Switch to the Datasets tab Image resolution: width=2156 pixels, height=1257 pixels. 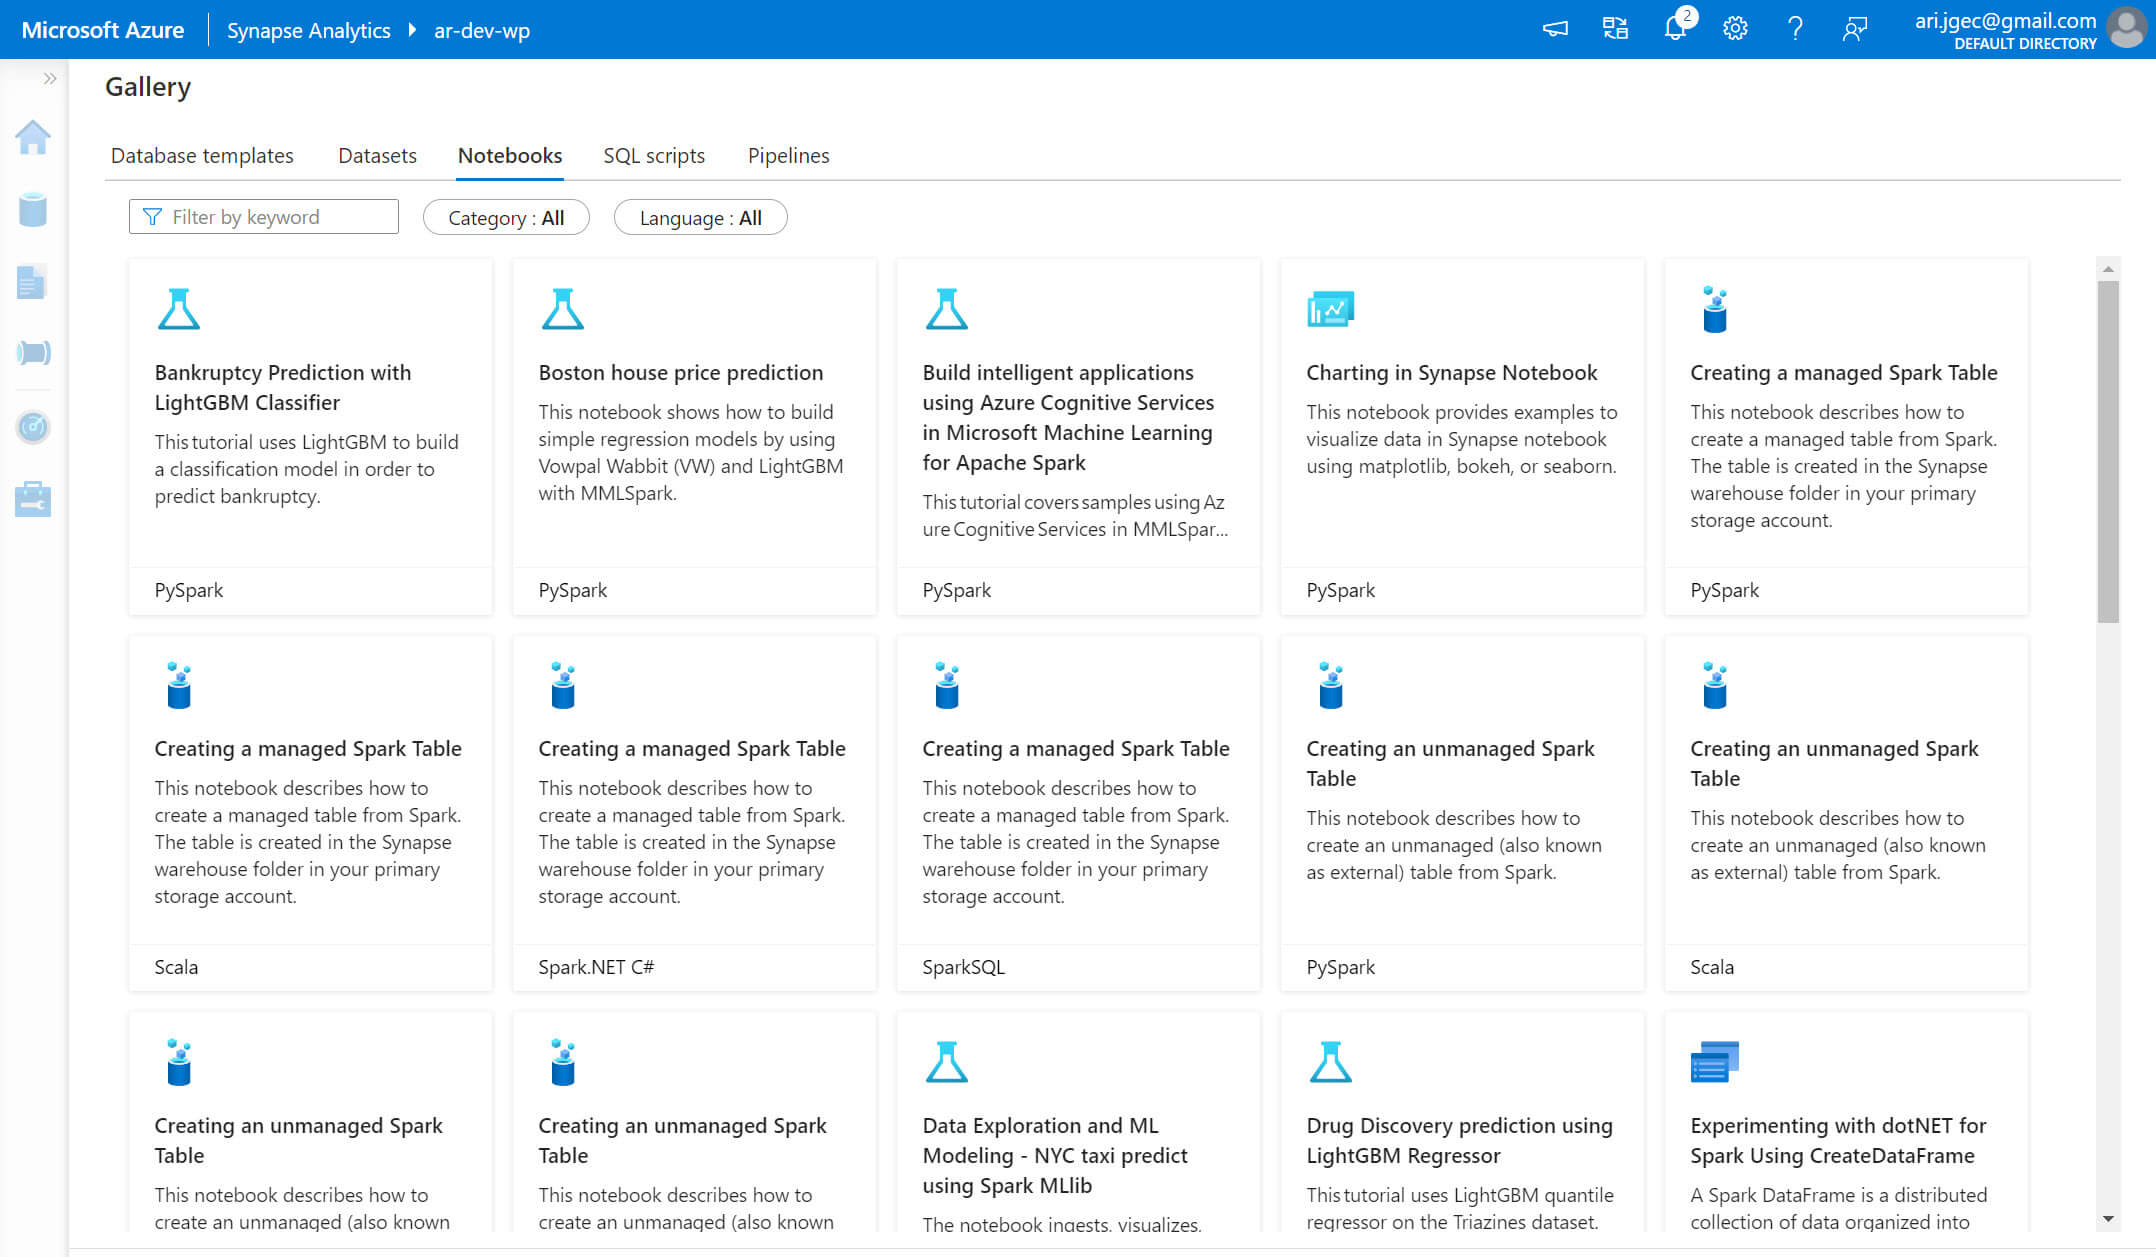(x=377, y=156)
